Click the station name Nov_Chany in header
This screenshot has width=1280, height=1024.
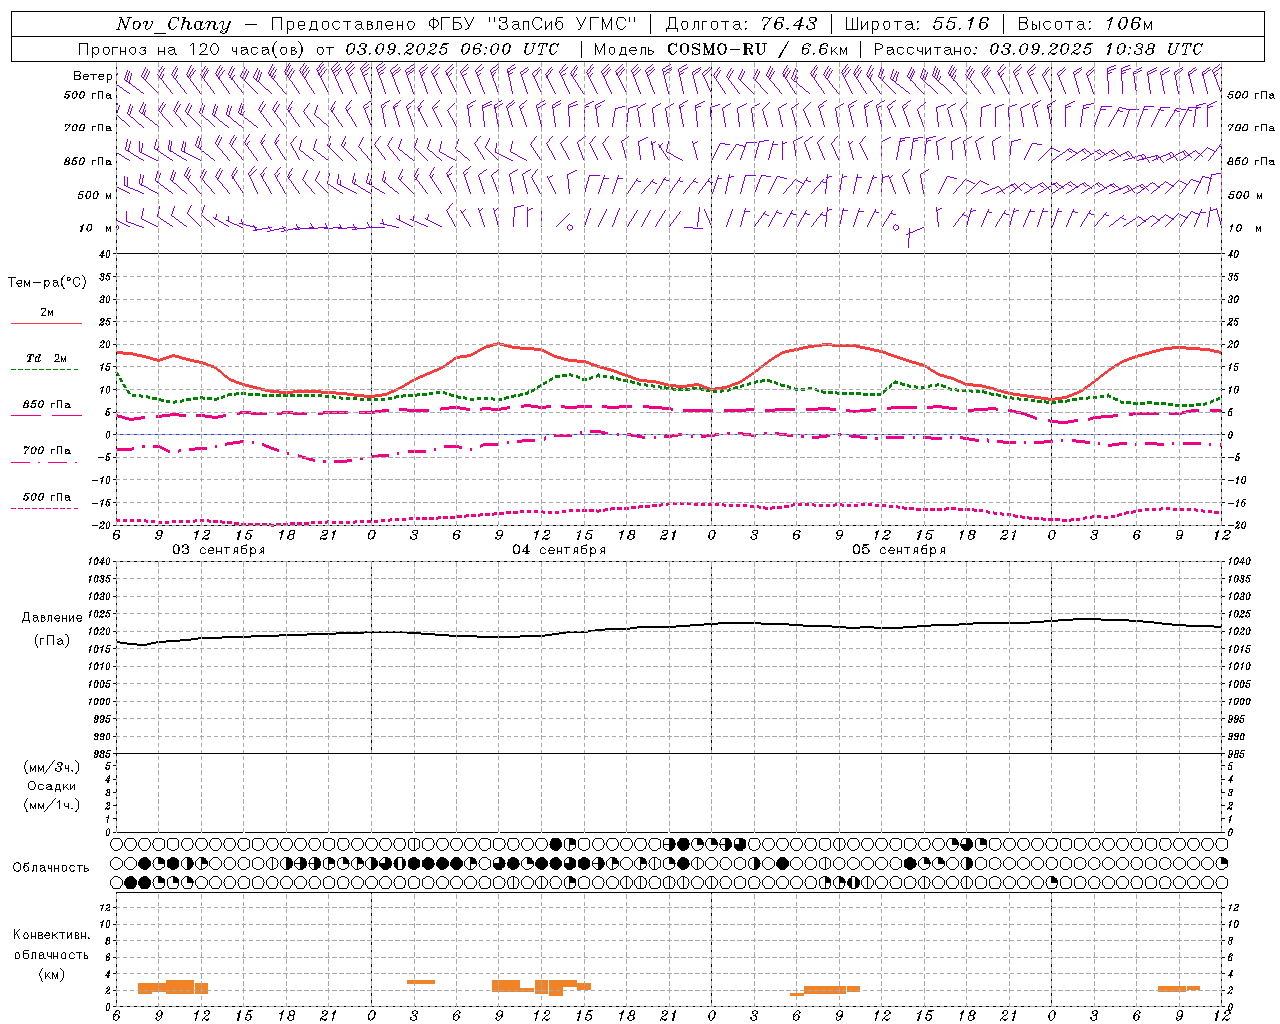(x=173, y=24)
